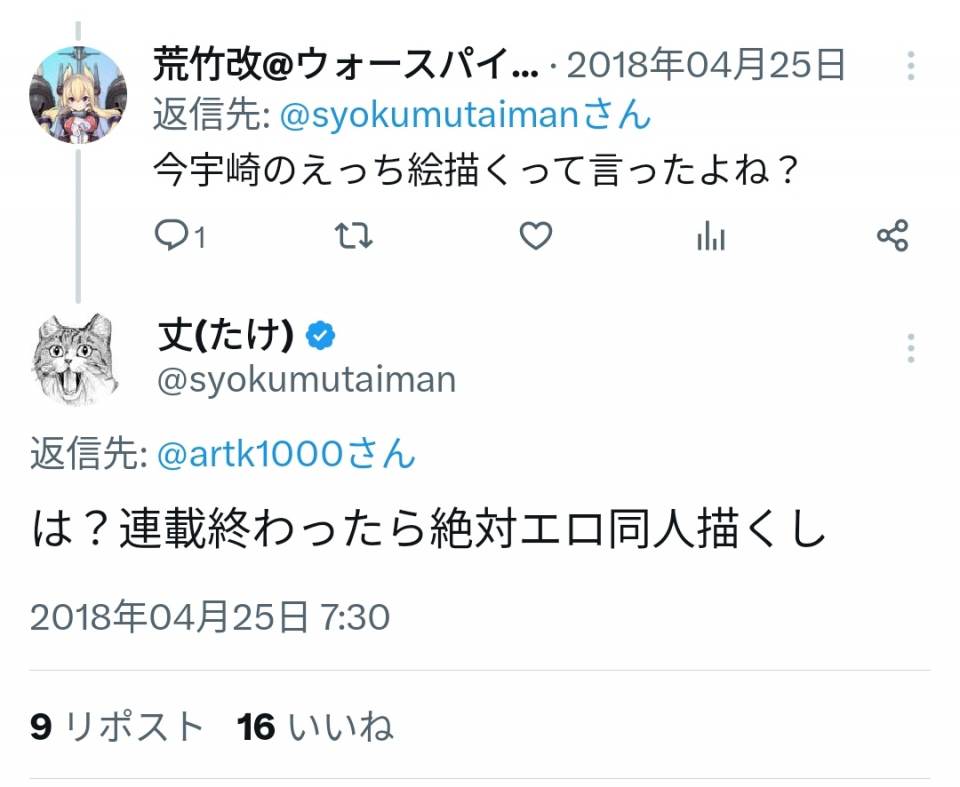This screenshot has width=960, height=787.
Task: Click the 丈(たけ) display name
Action: tap(225, 337)
